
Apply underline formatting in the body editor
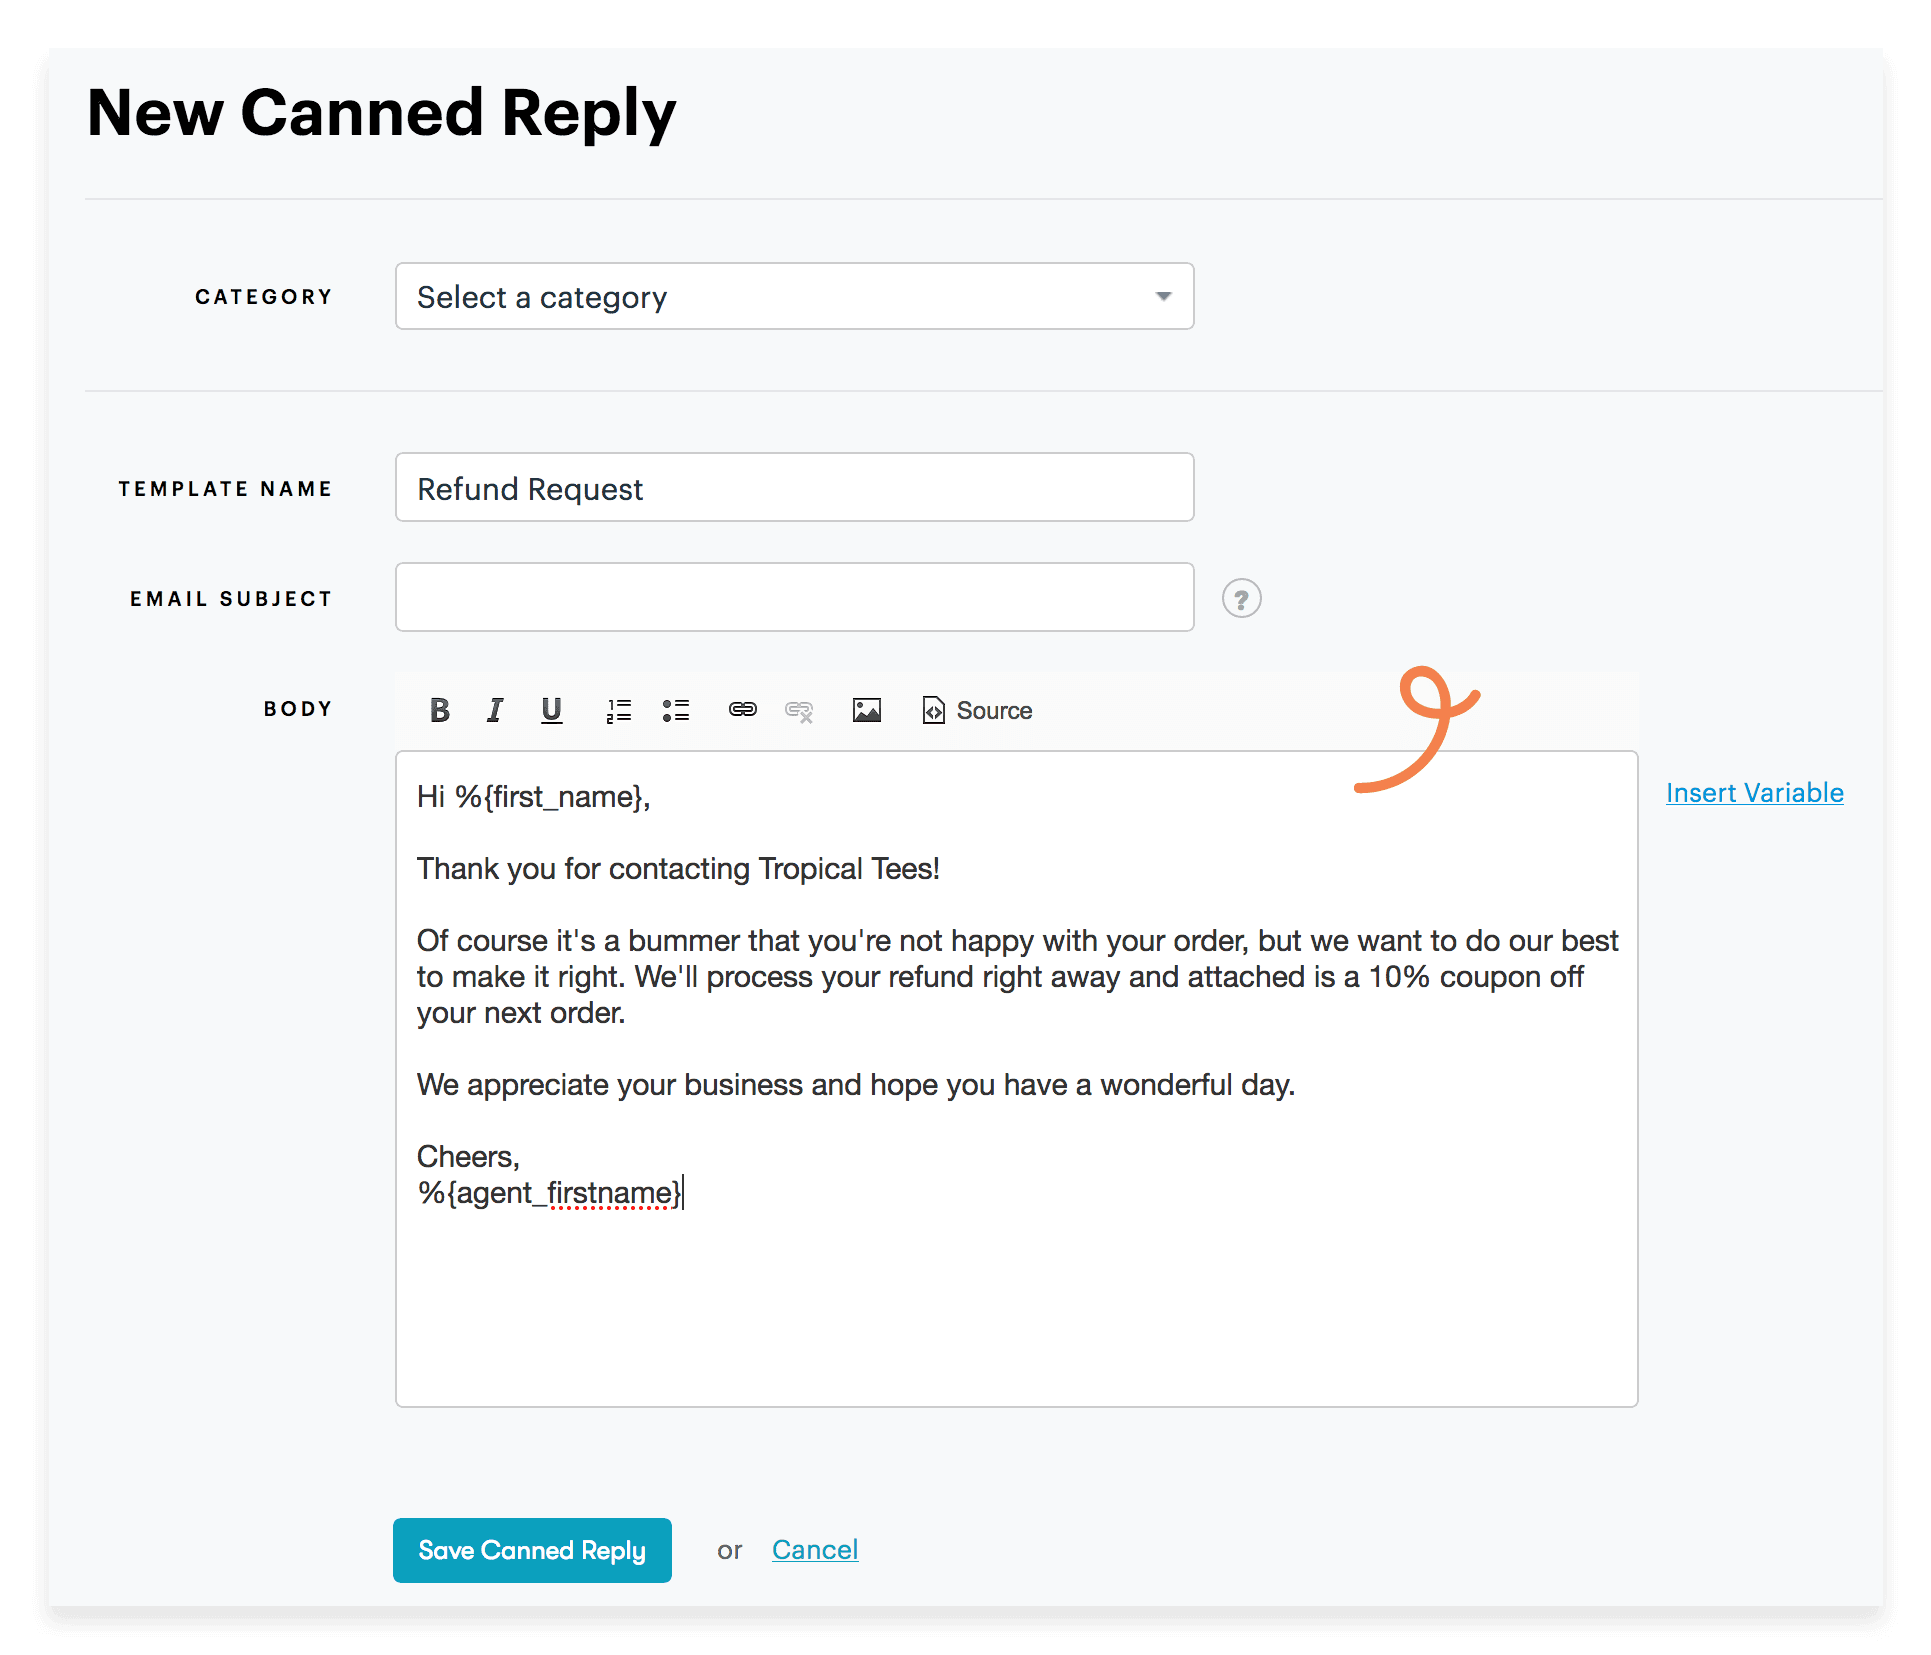[x=551, y=710]
